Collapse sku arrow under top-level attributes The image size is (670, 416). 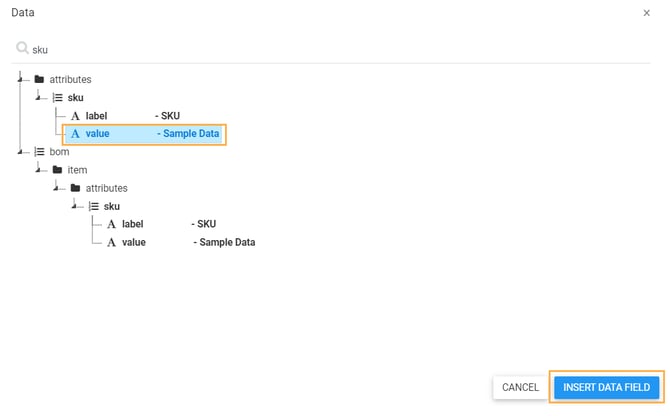(39, 96)
